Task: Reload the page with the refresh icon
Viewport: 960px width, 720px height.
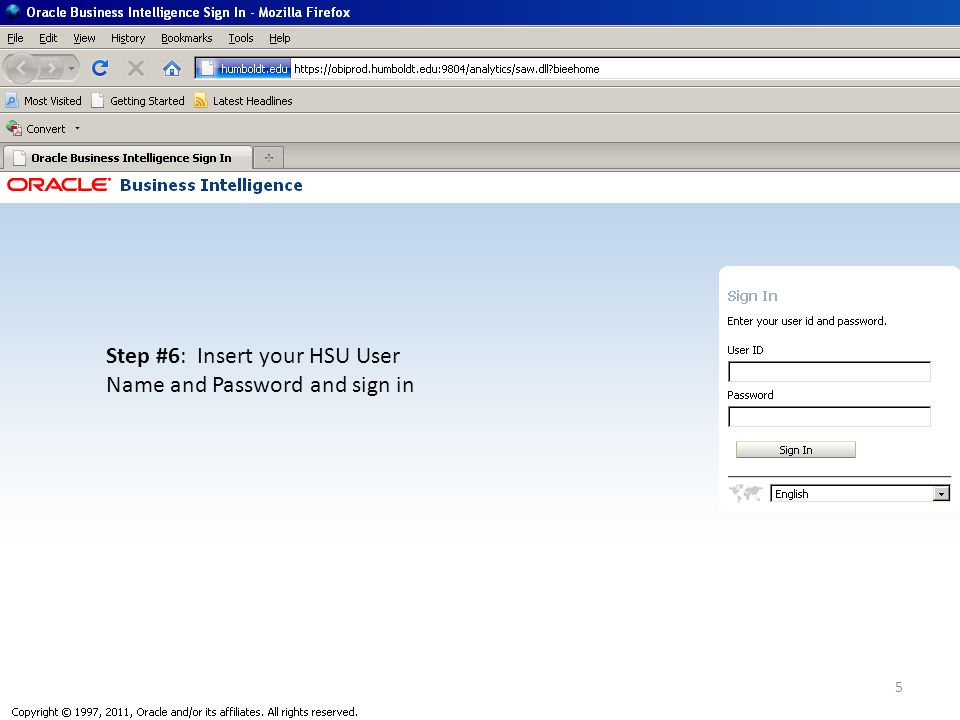Action: point(100,68)
